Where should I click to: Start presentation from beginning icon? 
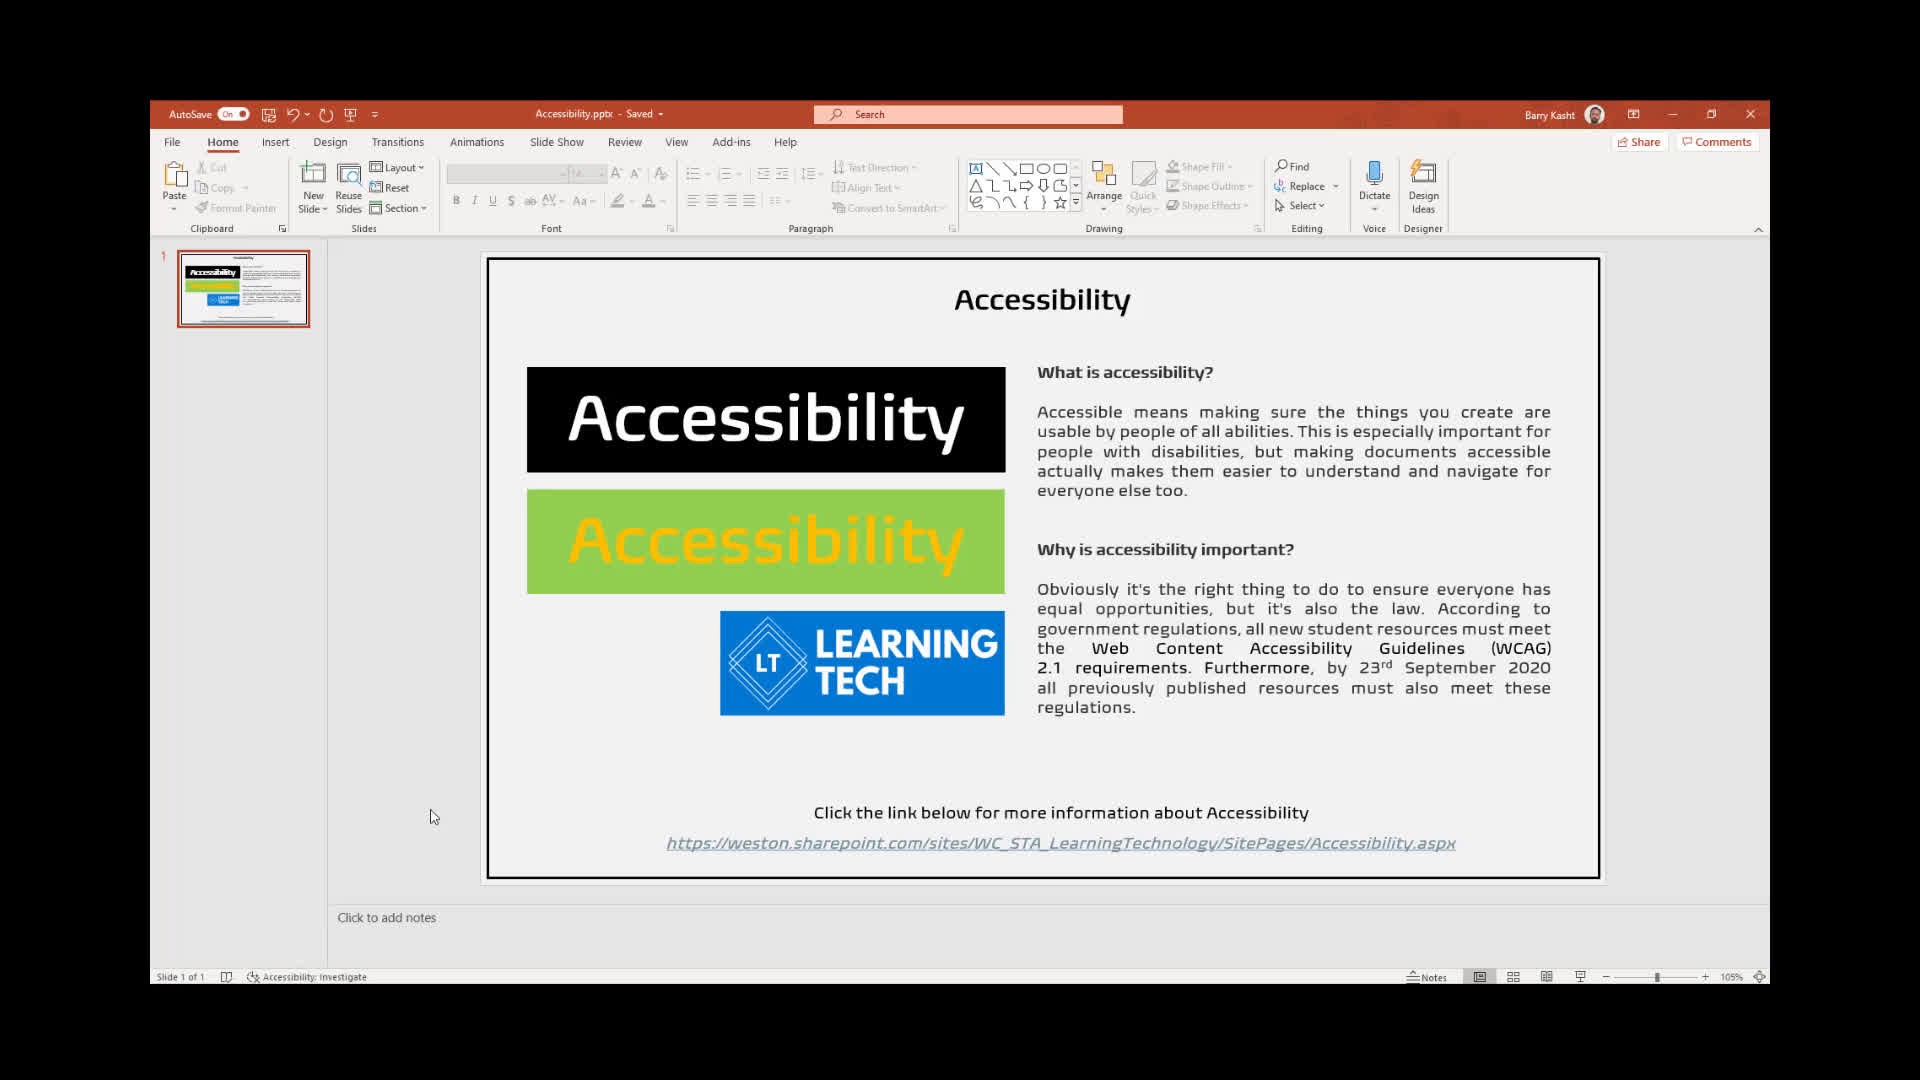(351, 115)
